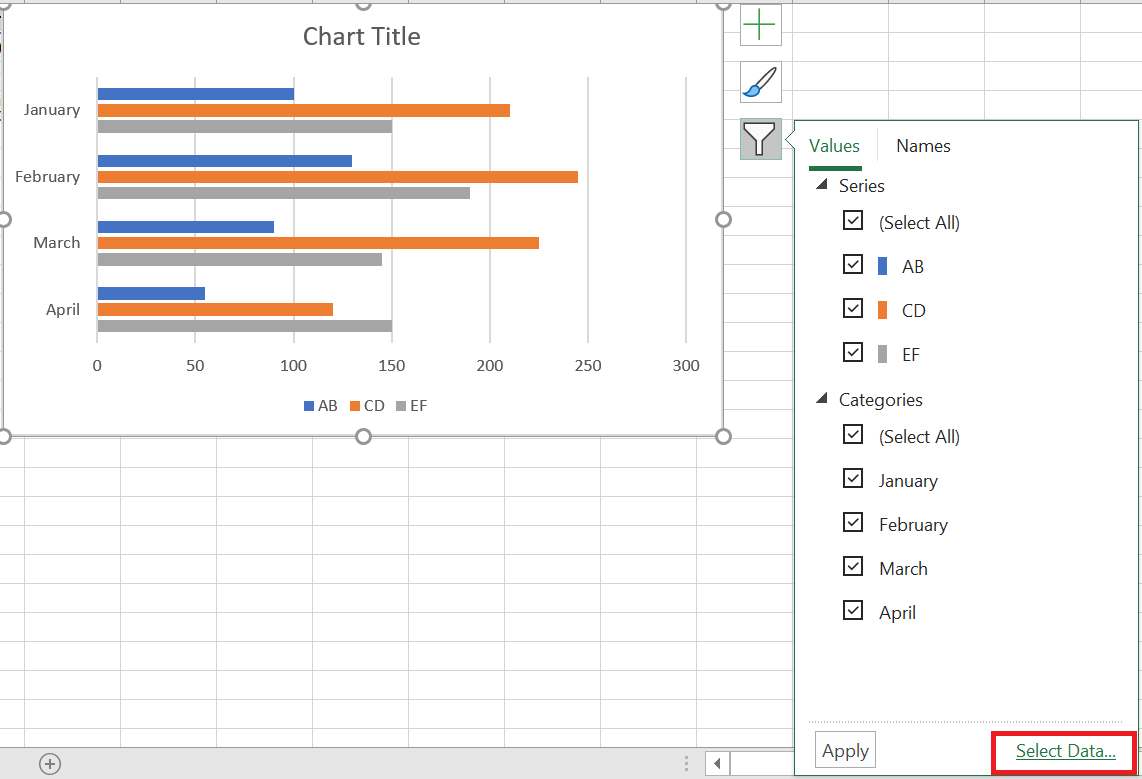Uncheck the February category checkbox
1142x779 pixels.
coord(853,523)
